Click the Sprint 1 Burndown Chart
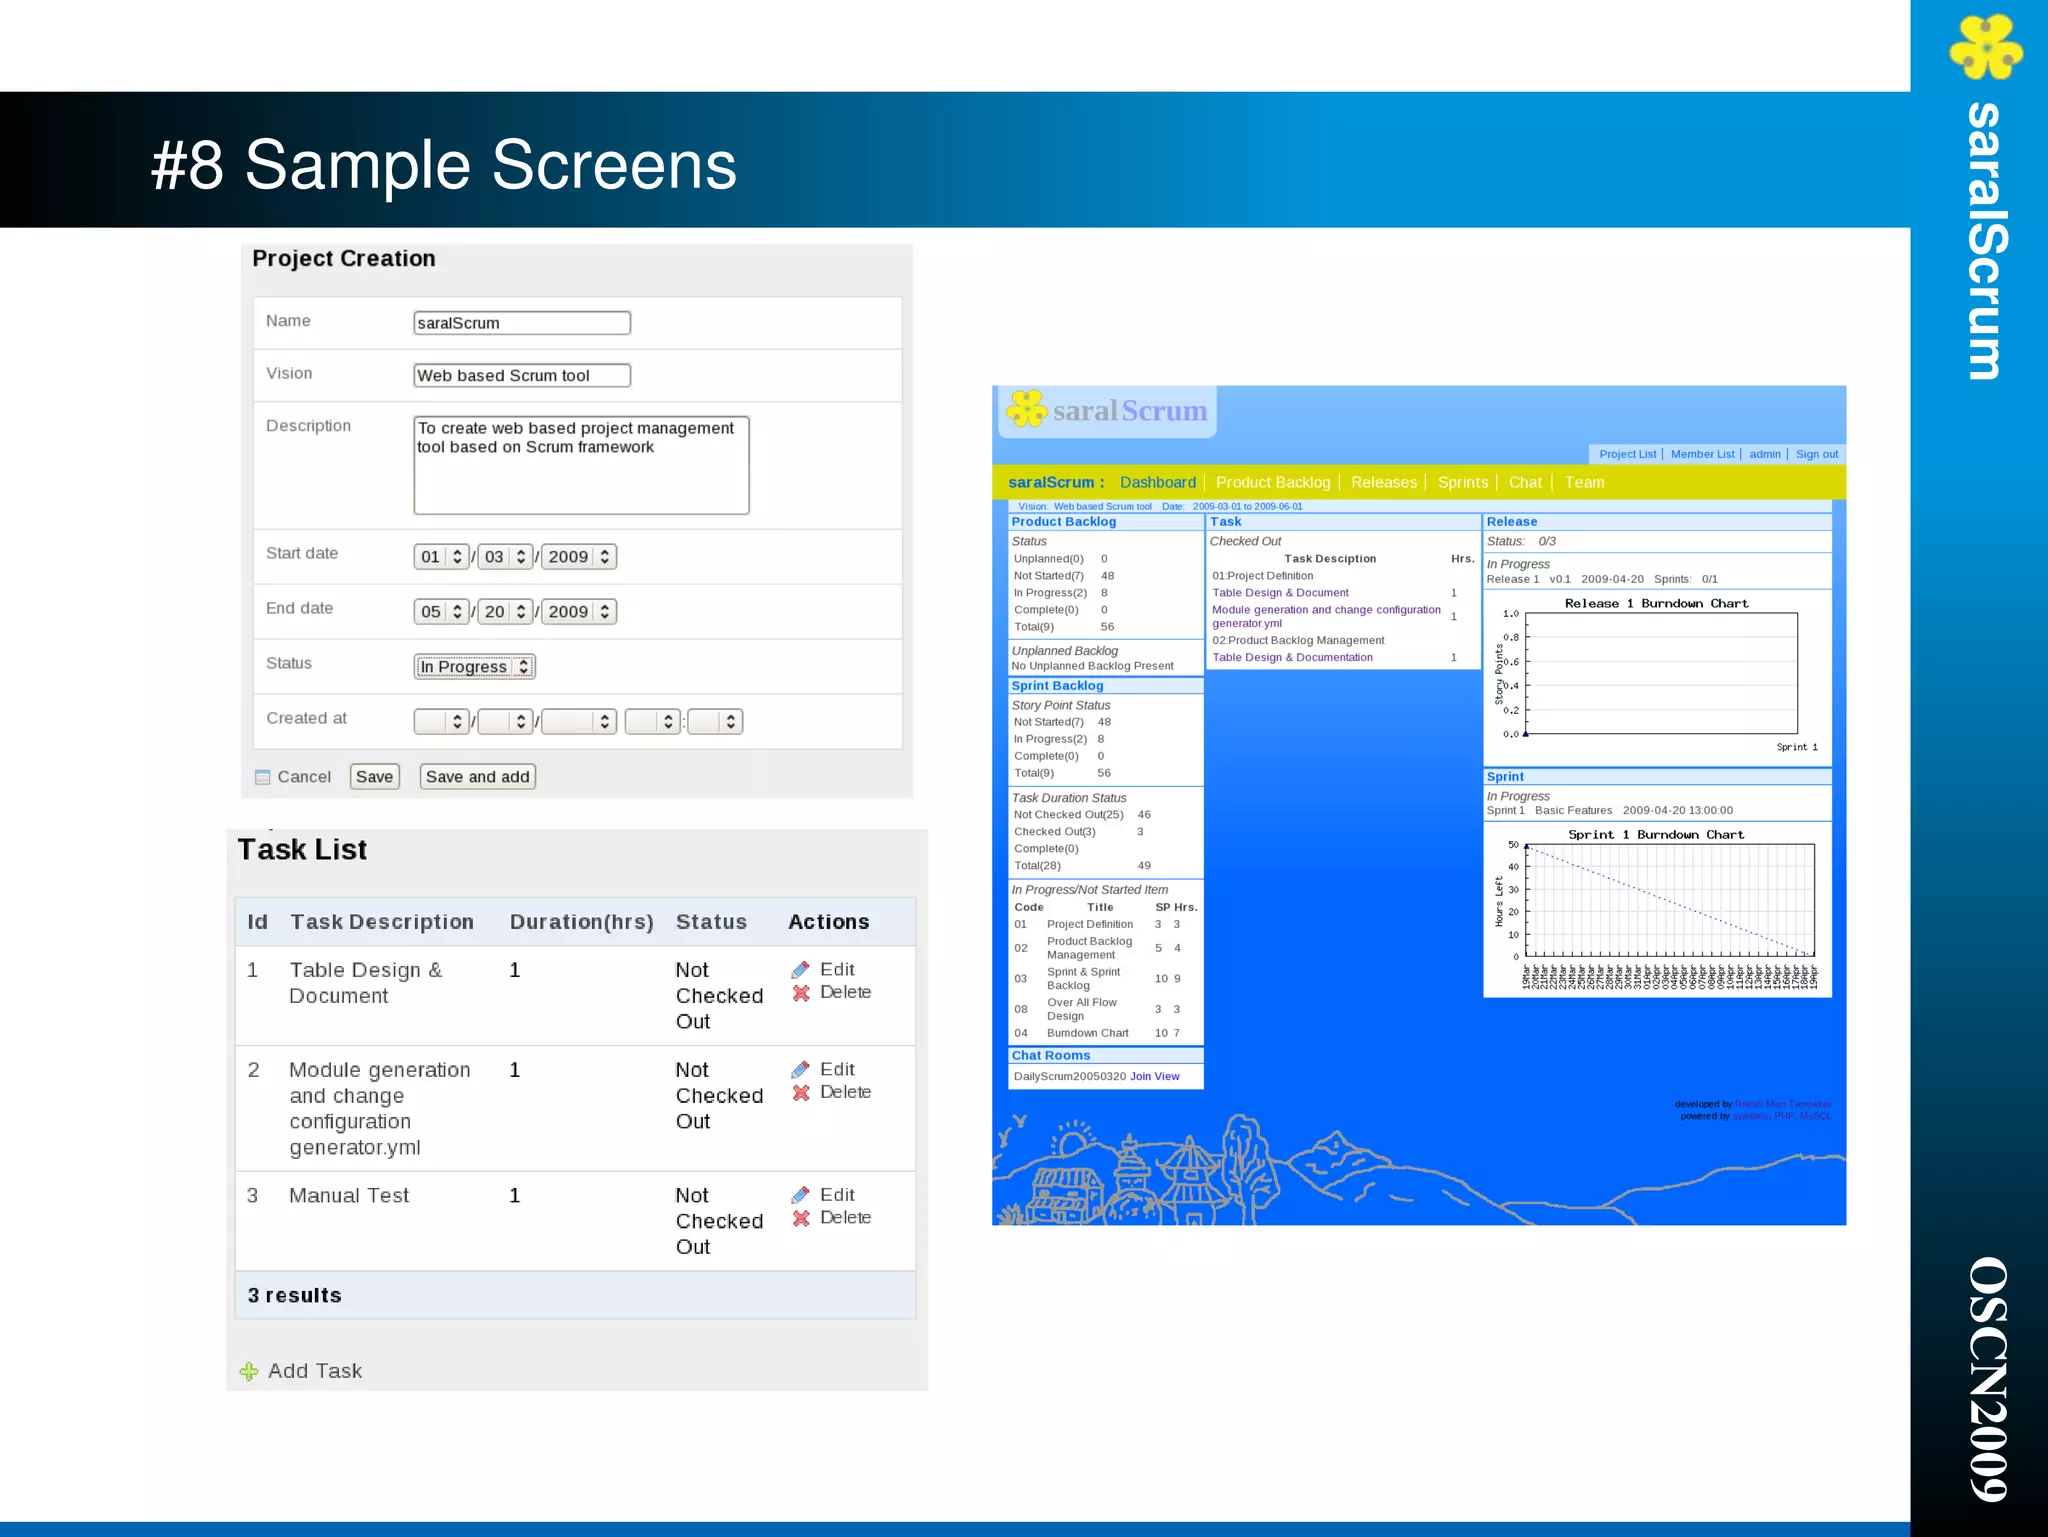Screen dimensions: 2048x1537 click(x=1657, y=908)
